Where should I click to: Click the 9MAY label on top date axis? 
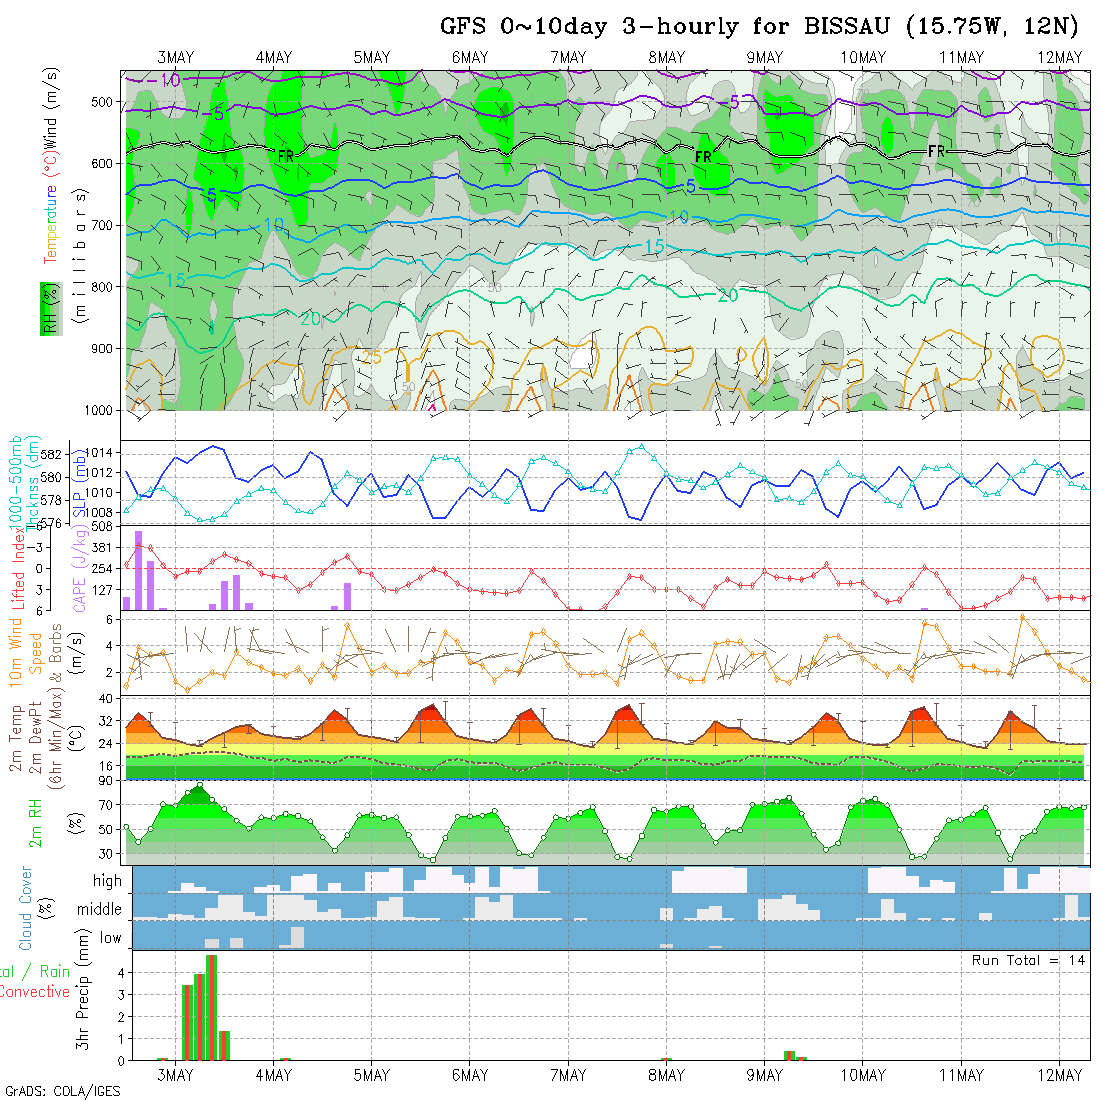tap(765, 58)
